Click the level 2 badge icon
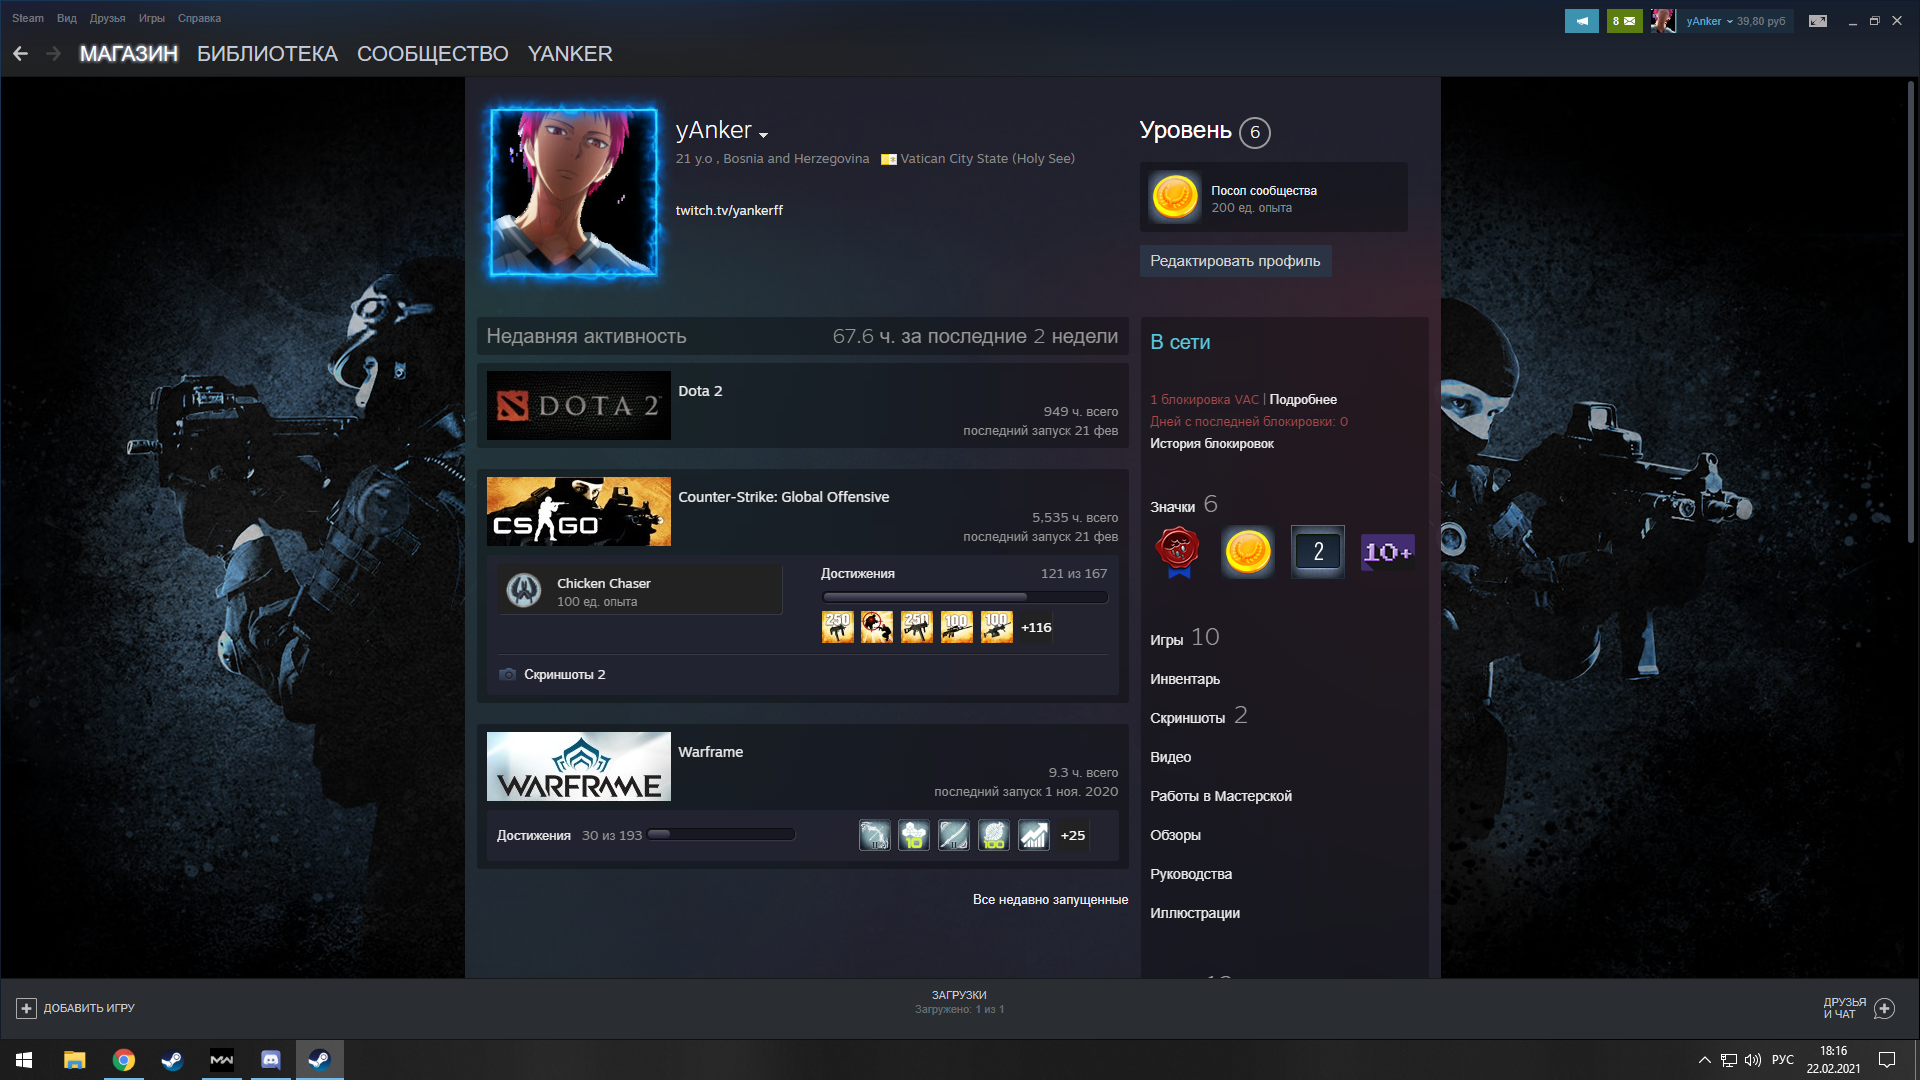This screenshot has height=1080, width=1920. pos(1316,550)
